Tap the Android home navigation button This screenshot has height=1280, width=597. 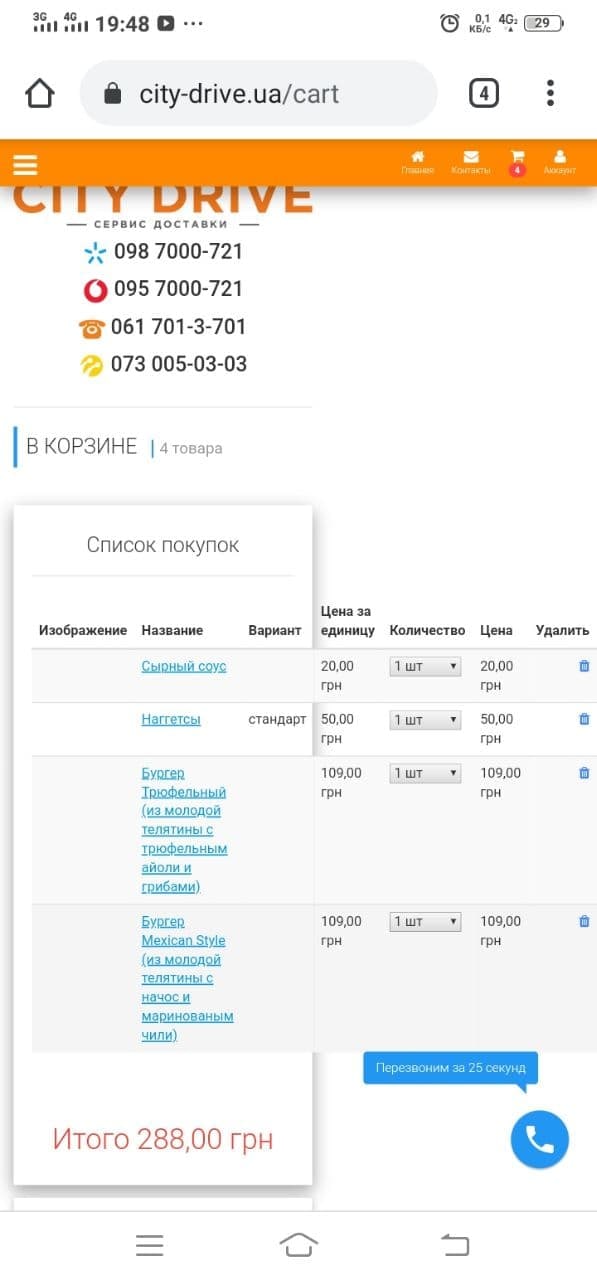pos(298,1245)
